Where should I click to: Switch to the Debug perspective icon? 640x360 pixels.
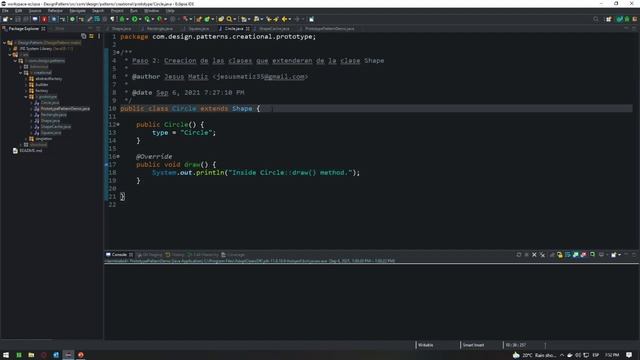pyautogui.click(x=627, y=19)
